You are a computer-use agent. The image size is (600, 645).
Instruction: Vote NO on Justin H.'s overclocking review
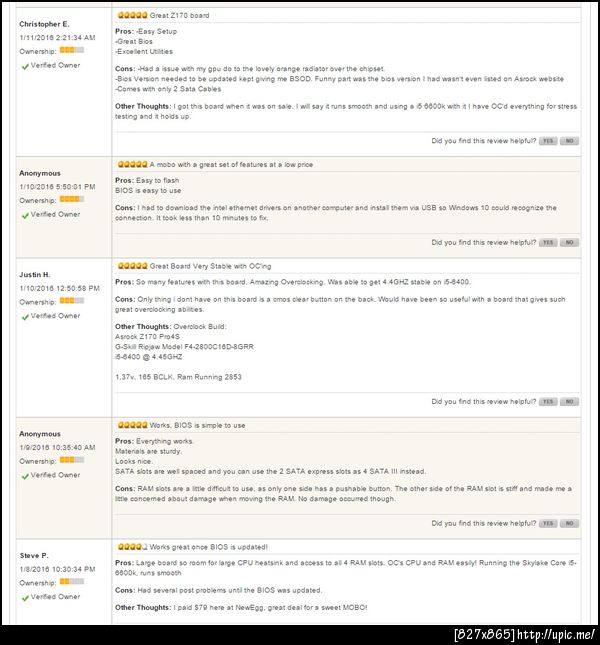click(569, 401)
